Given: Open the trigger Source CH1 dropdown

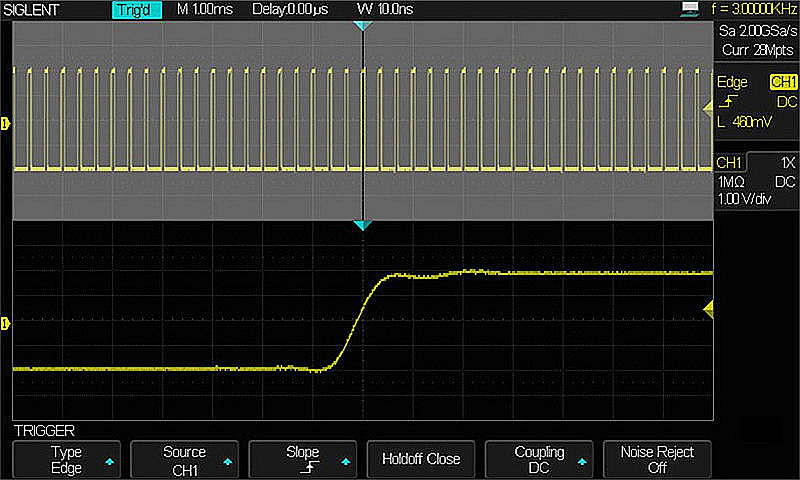Looking at the screenshot, I should click(184, 459).
